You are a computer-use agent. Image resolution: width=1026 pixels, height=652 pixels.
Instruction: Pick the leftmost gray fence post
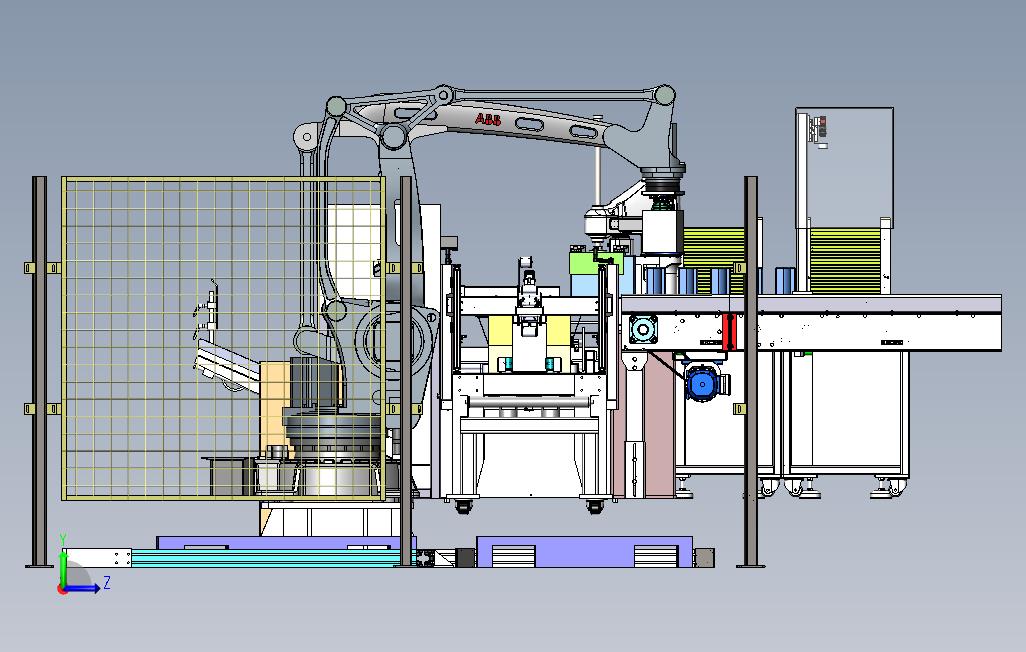click(x=40, y=372)
